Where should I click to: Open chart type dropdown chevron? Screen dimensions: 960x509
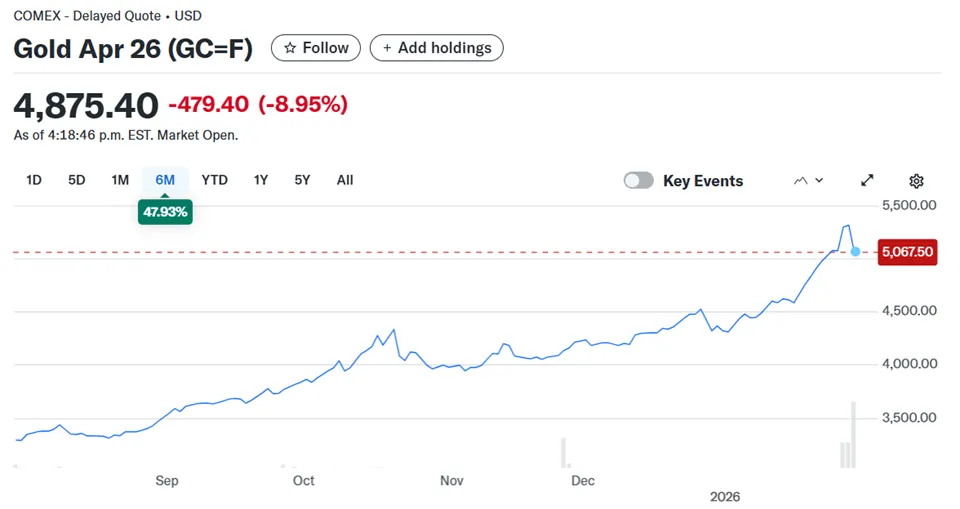click(819, 180)
